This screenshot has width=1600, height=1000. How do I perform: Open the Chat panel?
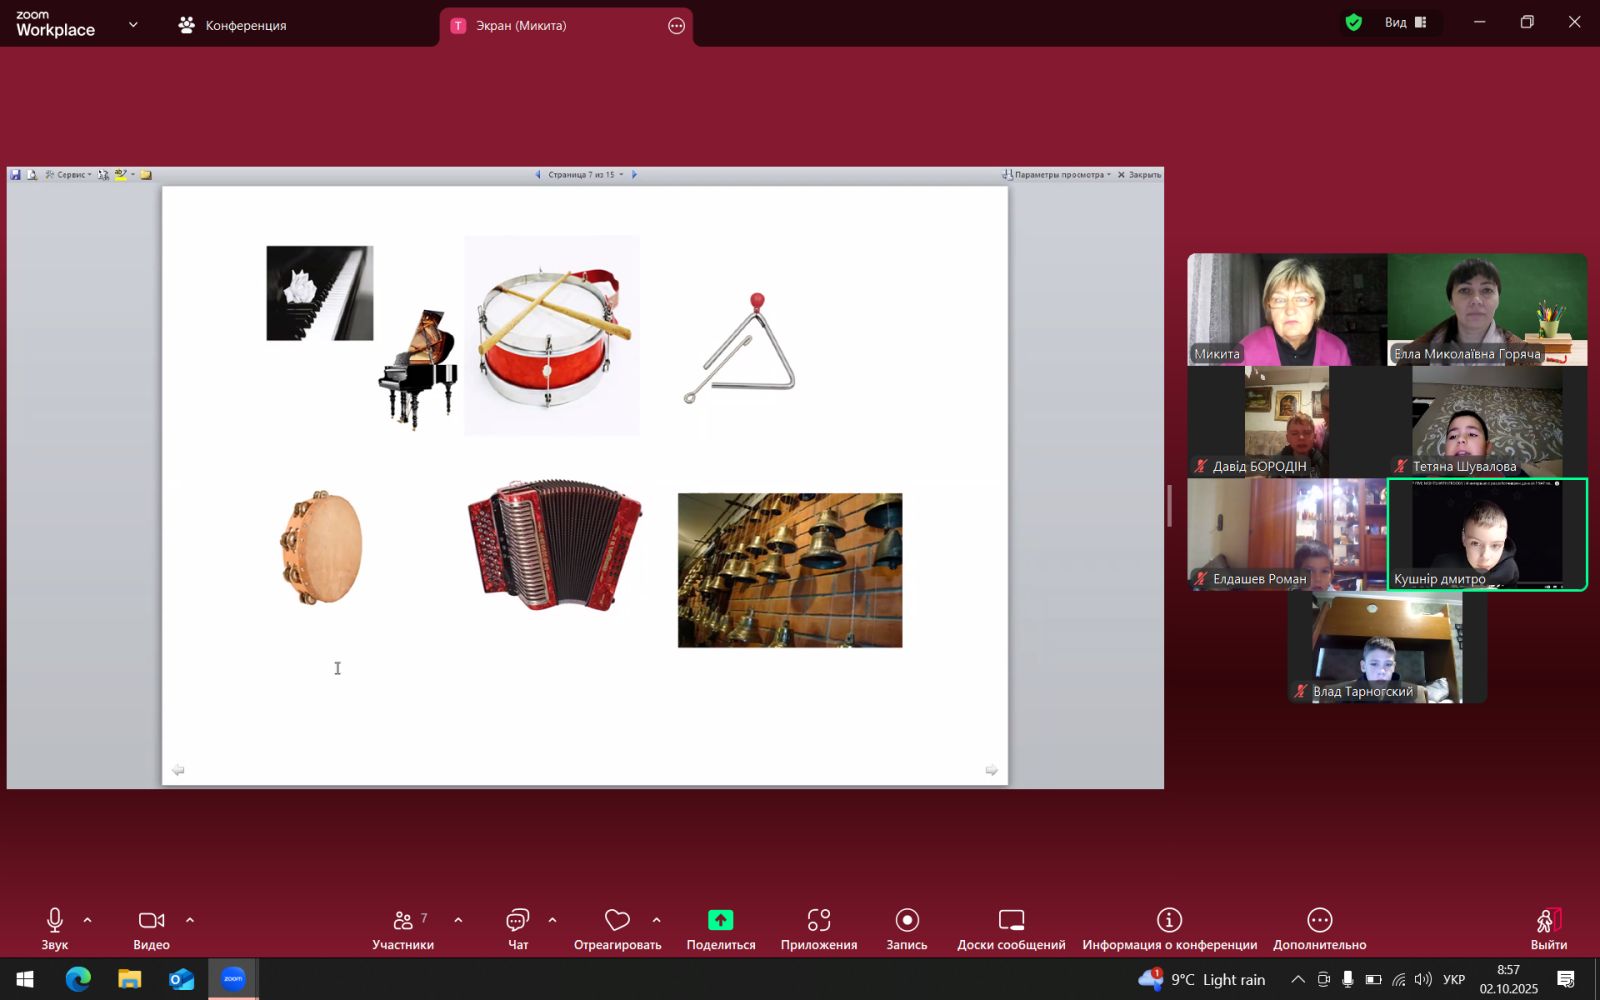[x=517, y=928]
